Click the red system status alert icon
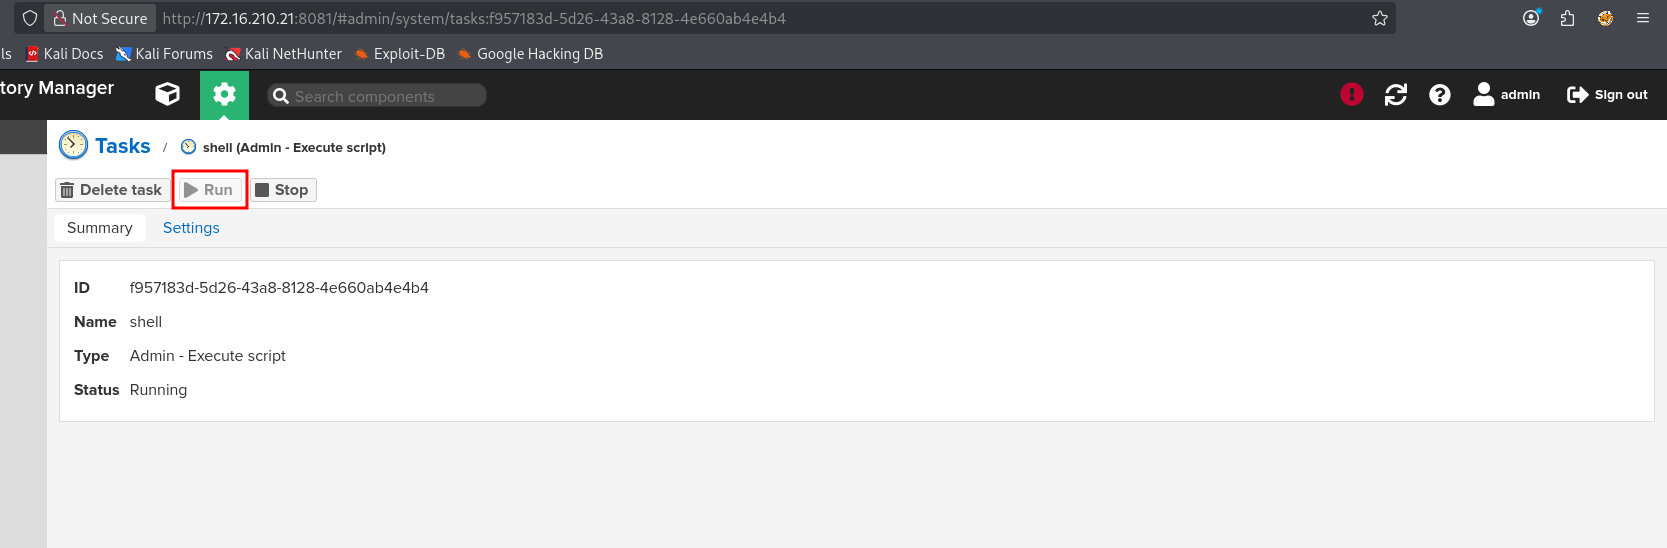Screen dimensions: 1667x548 click(1351, 94)
